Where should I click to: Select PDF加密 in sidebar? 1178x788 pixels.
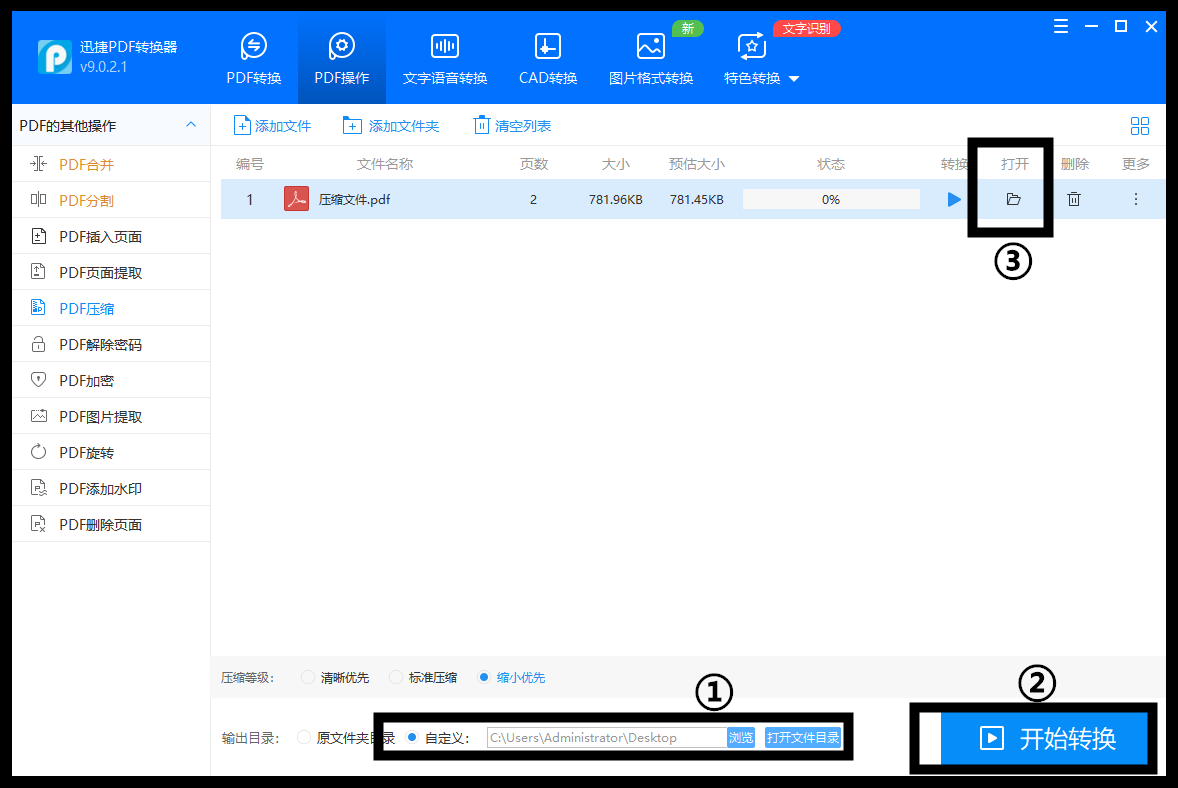(111, 381)
